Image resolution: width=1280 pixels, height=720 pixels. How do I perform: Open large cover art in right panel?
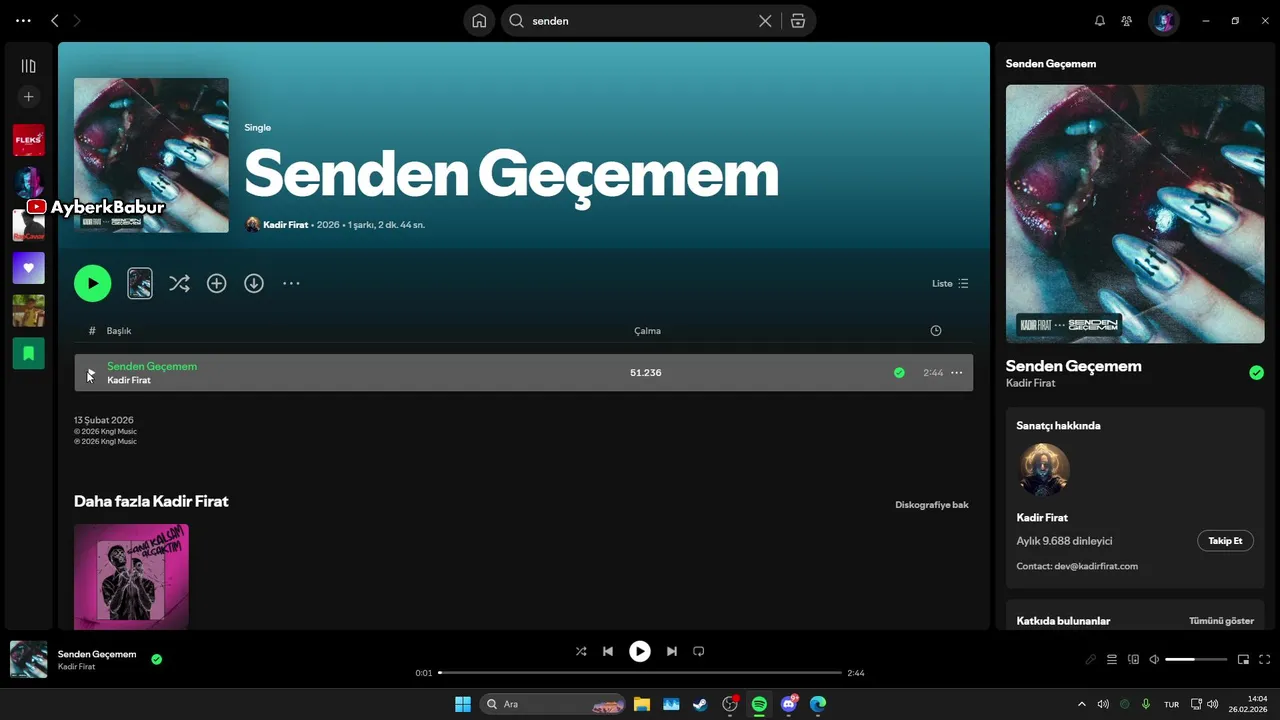coord(1135,214)
